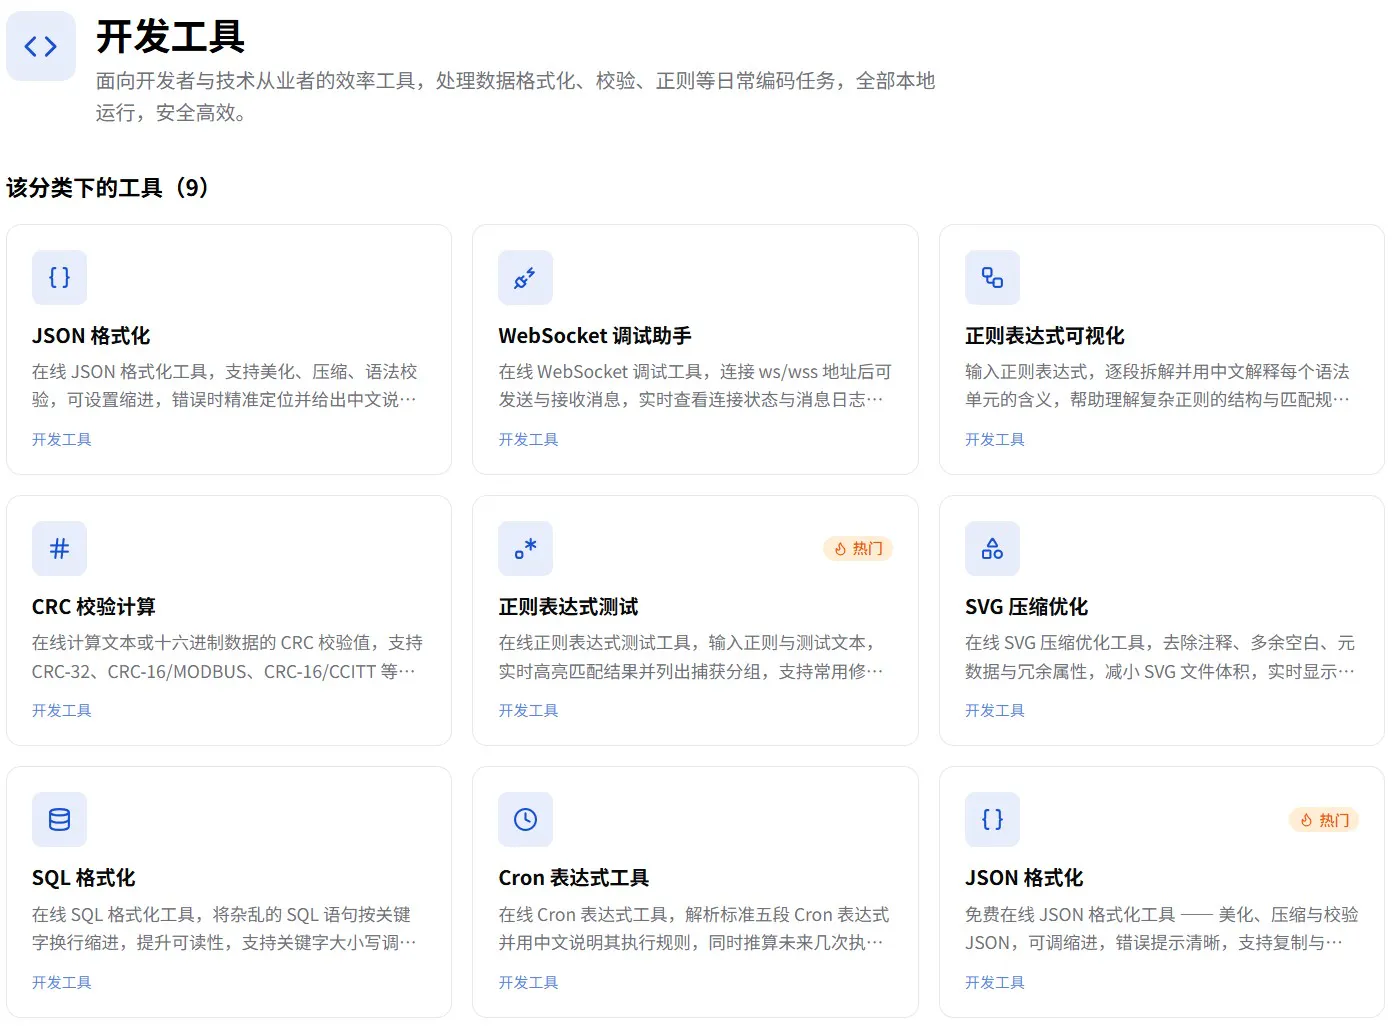
Task: Open JSON 格式化 title above '免费在线 JSON 格式化工具'
Action: 1024,878
